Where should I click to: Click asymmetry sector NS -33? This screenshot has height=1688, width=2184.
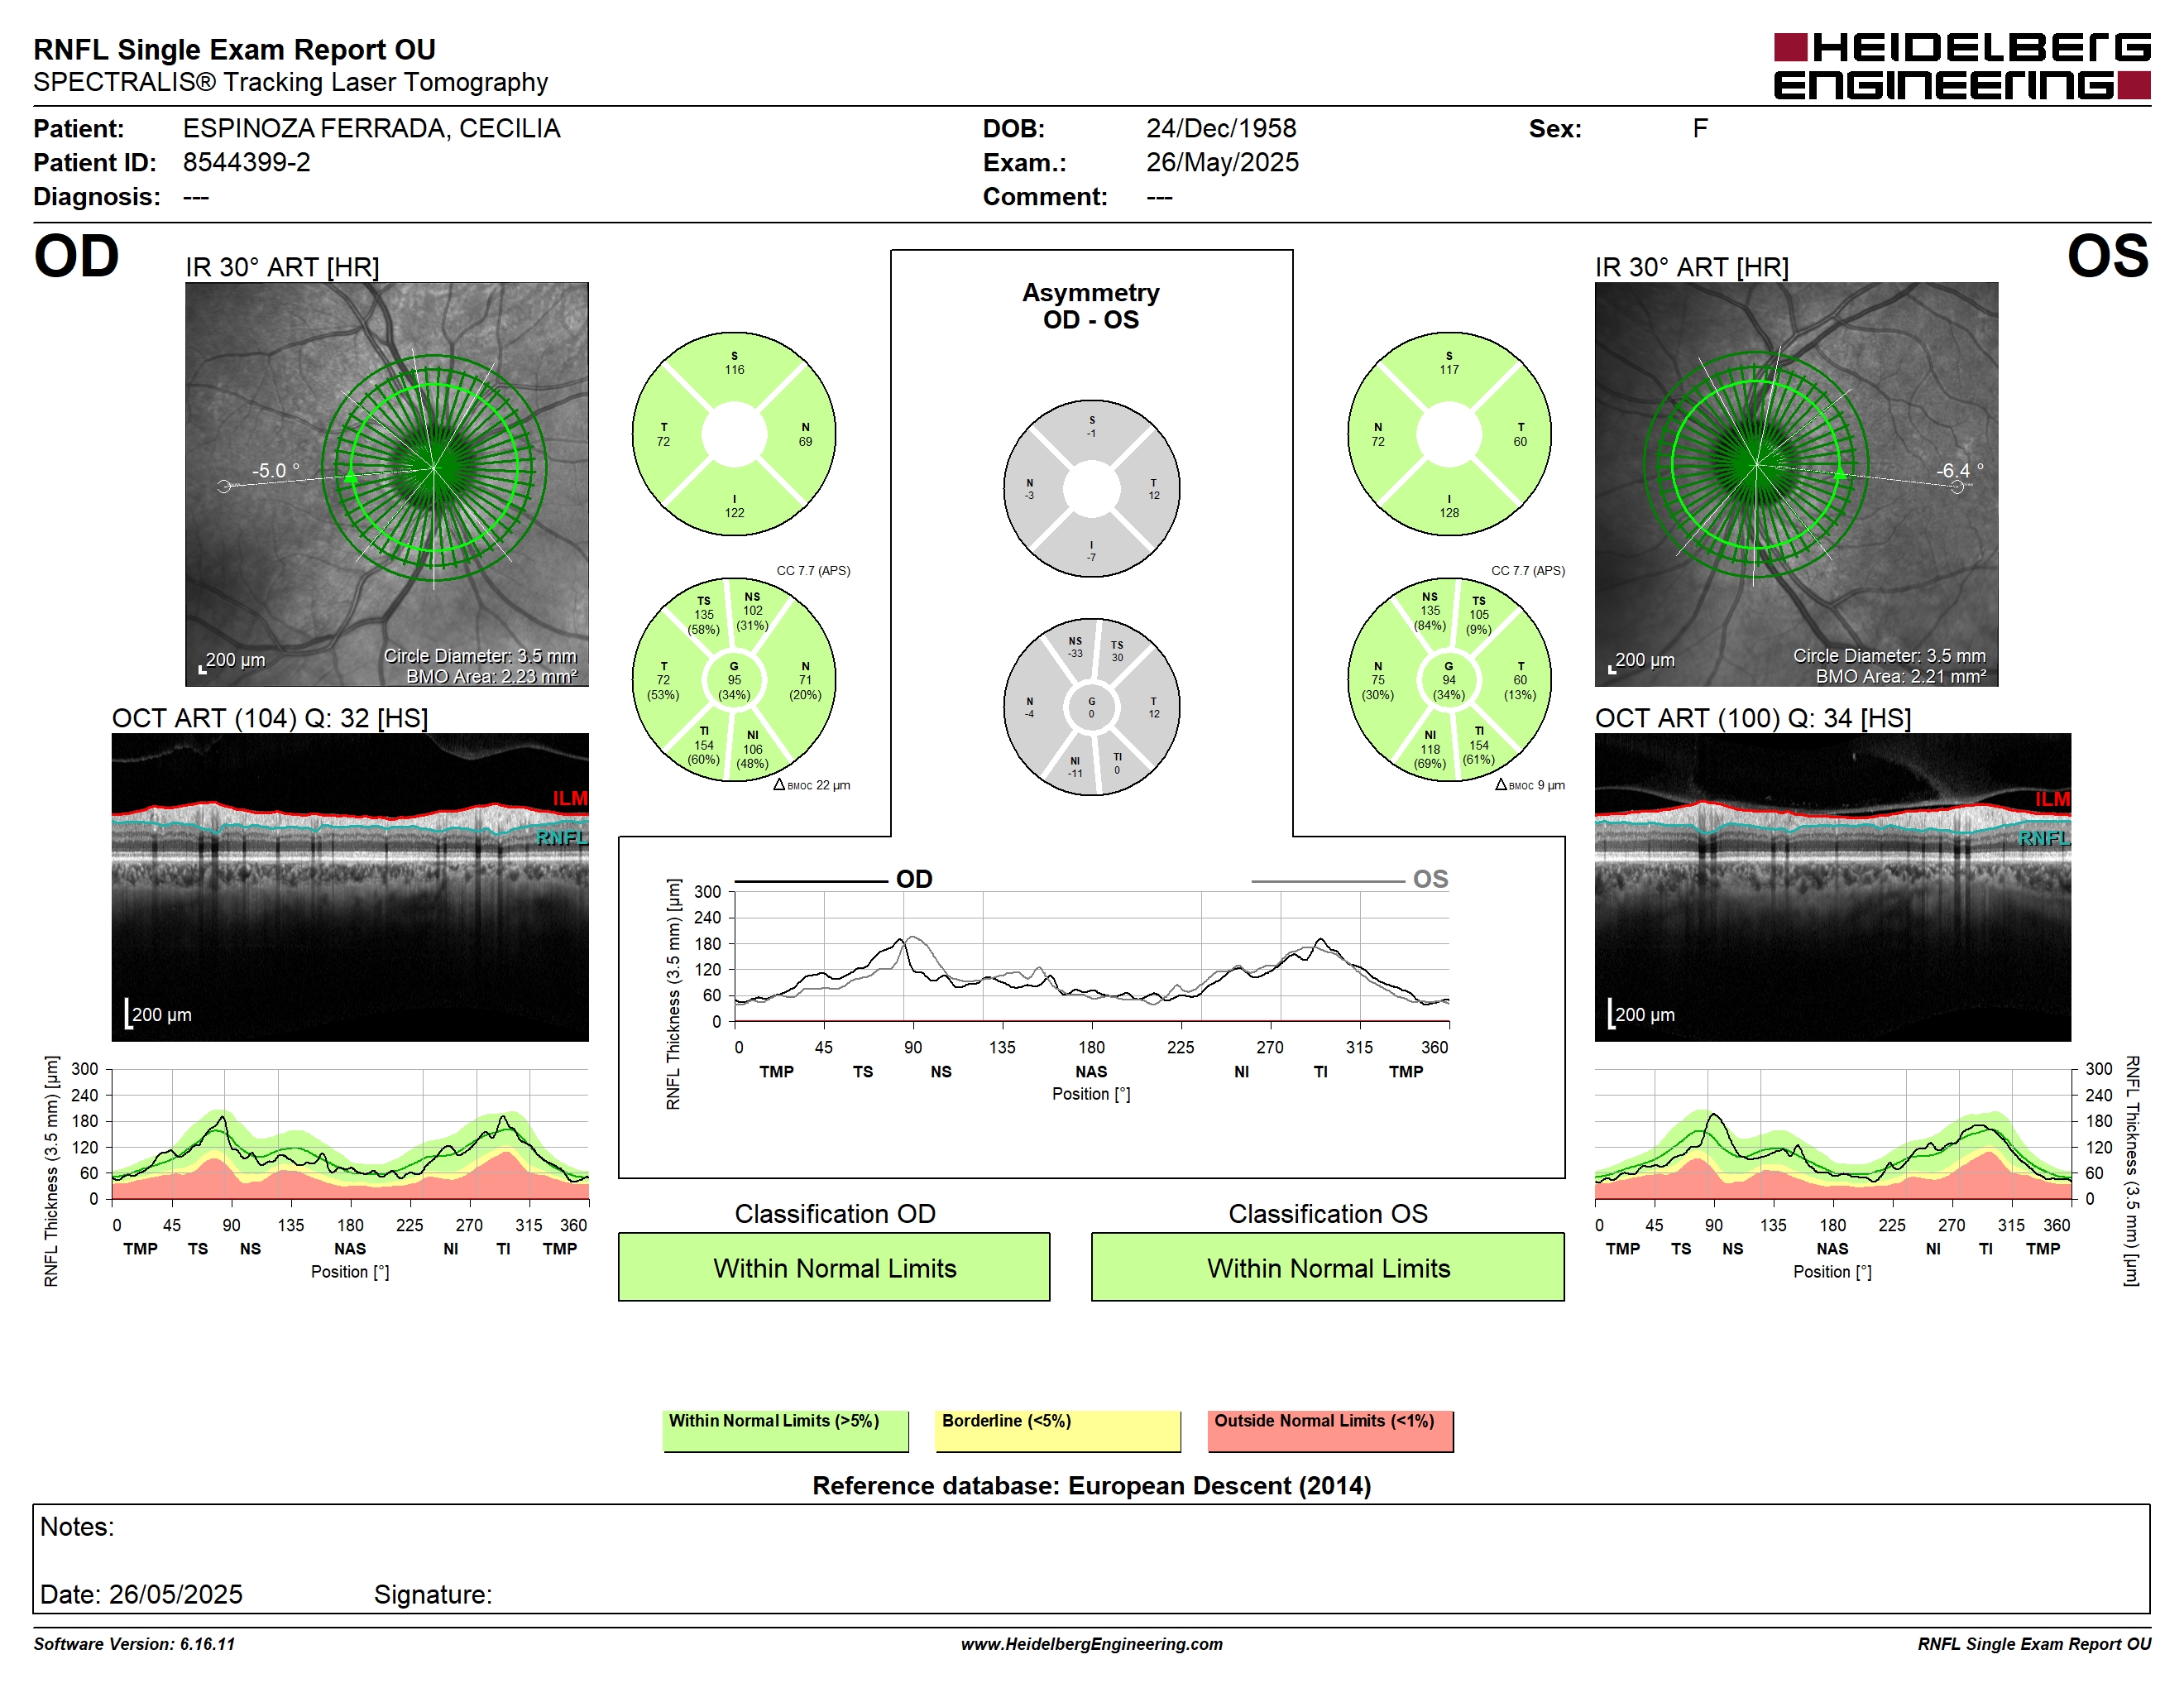pos(1075,647)
